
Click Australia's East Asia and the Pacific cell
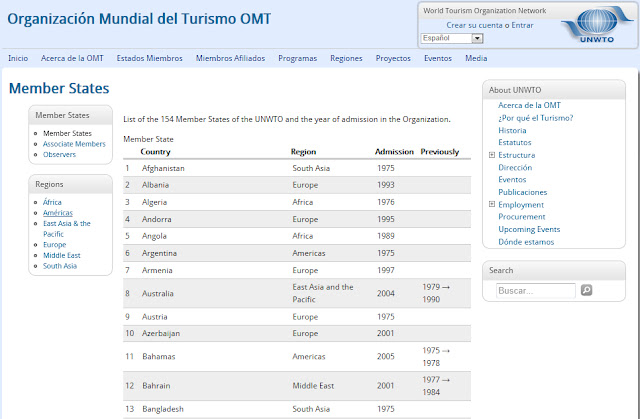pos(323,293)
